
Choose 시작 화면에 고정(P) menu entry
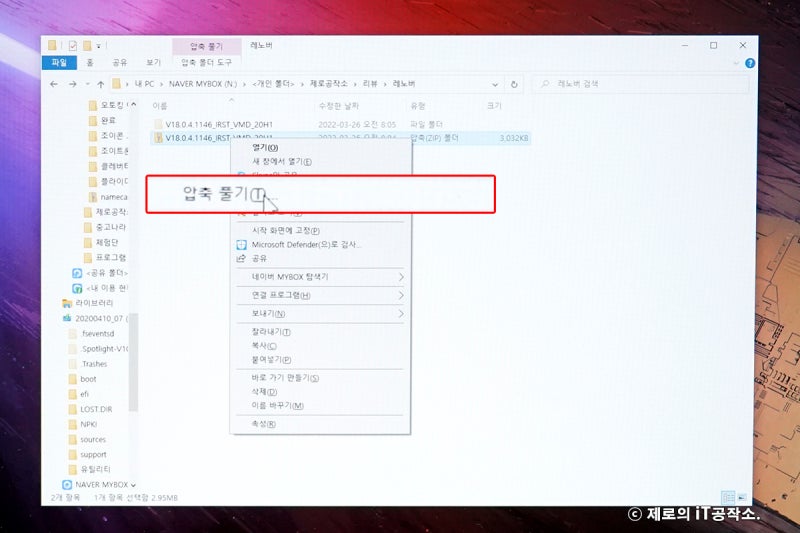click(286, 231)
